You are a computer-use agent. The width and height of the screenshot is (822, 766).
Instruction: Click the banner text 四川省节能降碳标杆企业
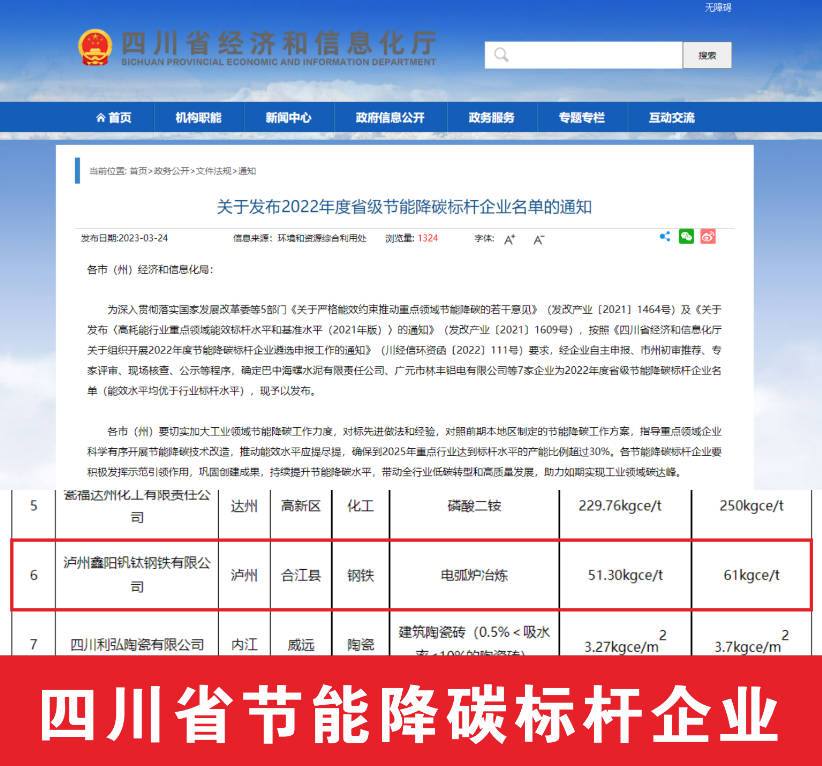(410, 714)
